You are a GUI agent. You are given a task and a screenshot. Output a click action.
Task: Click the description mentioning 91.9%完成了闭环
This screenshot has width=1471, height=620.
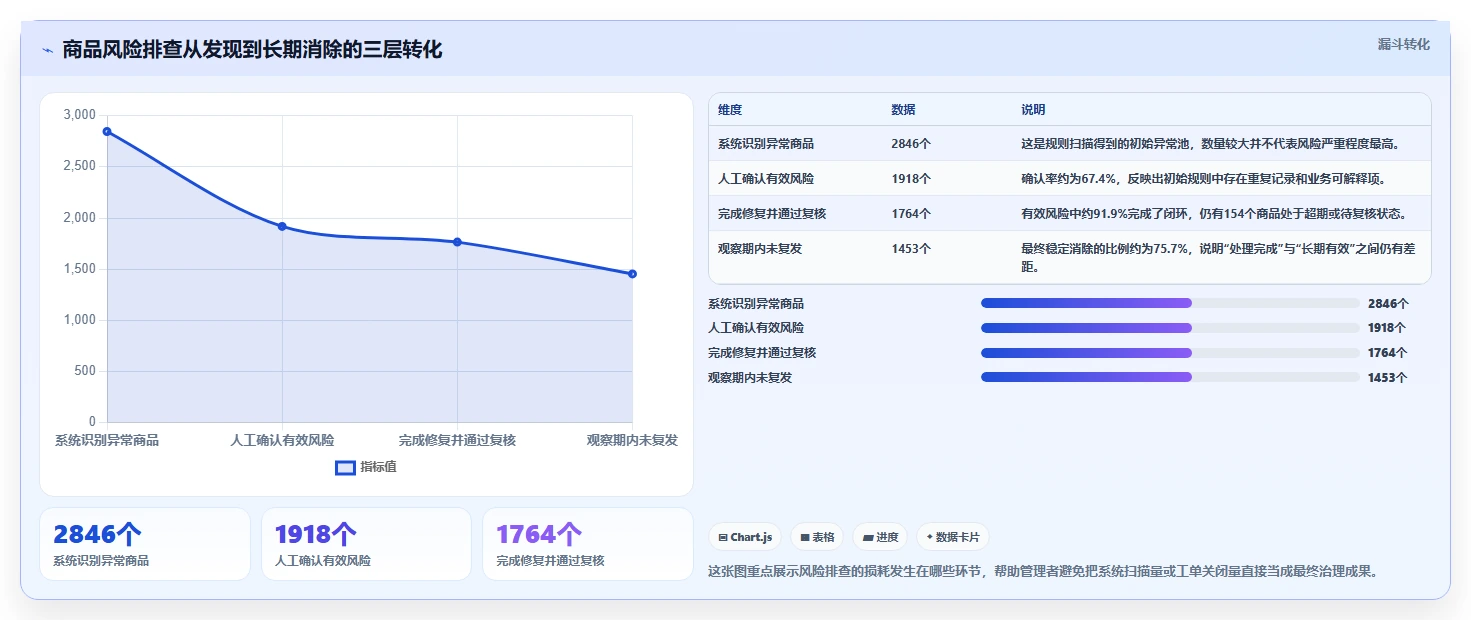click(1214, 214)
